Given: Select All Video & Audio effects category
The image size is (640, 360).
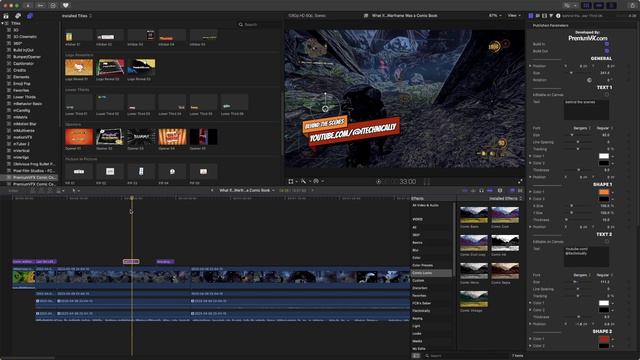Looking at the screenshot, I should [425, 205].
